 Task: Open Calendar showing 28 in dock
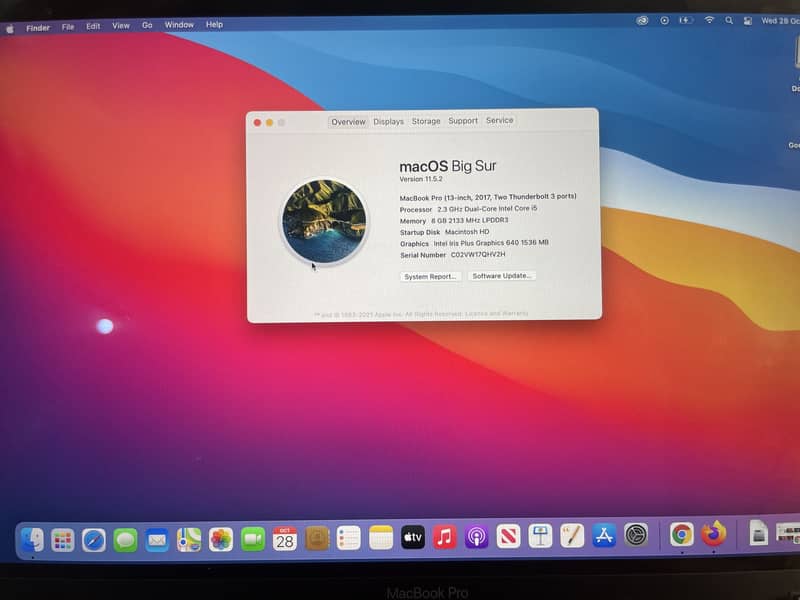coord(285,539)
